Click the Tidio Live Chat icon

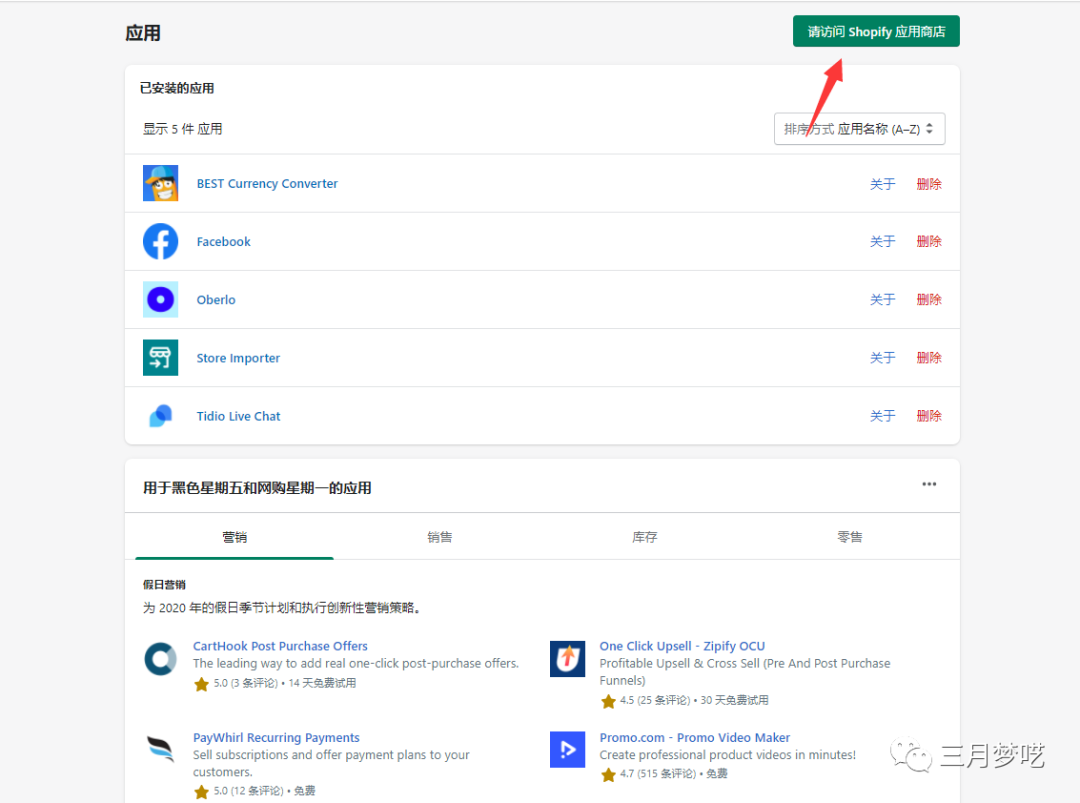(x=160, y=416)
